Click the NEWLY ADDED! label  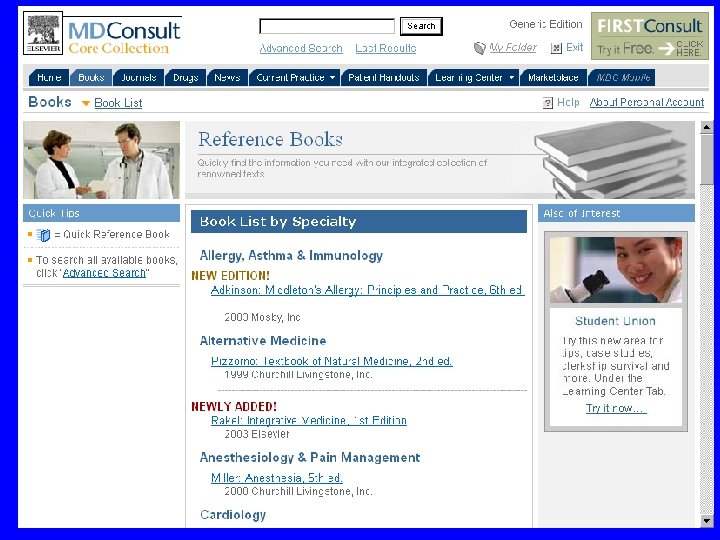(234, 407)
